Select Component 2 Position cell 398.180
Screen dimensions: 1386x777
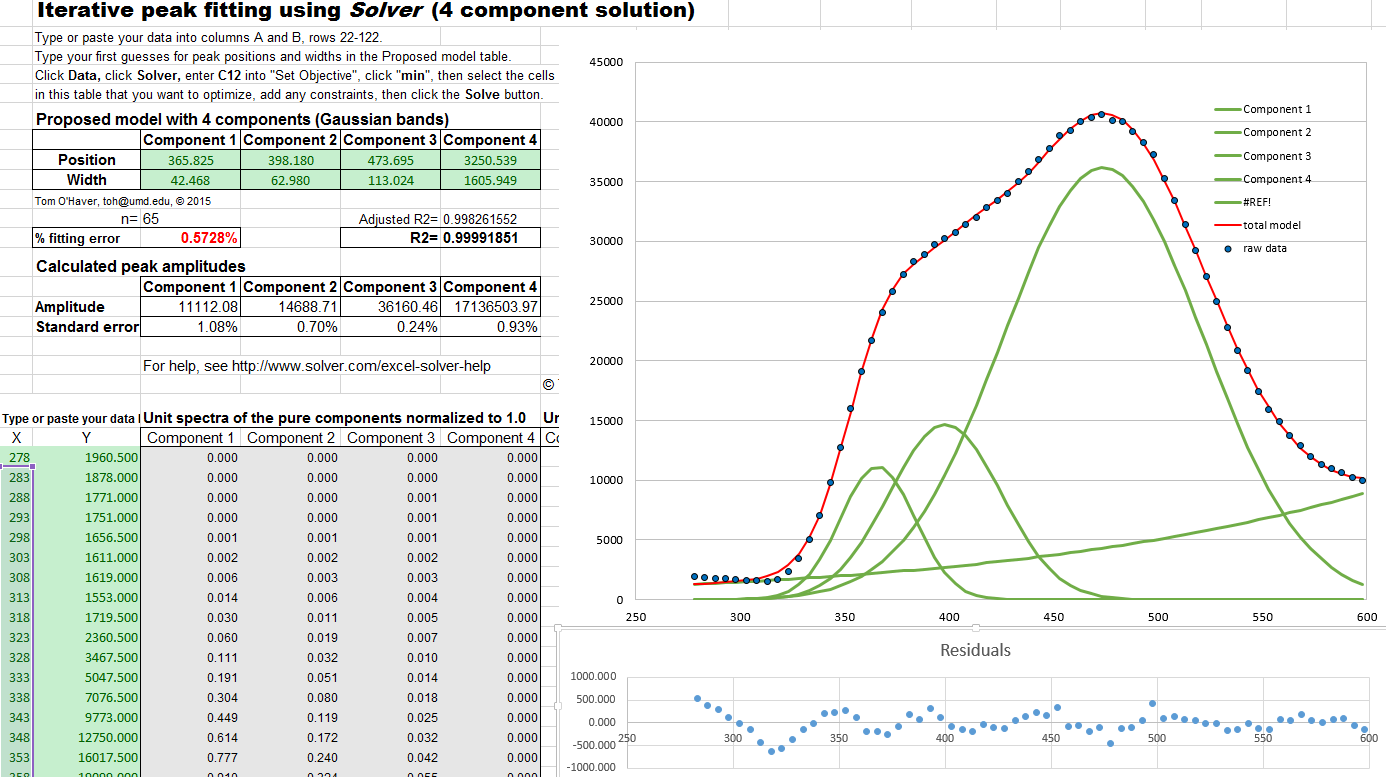(290, 160)
